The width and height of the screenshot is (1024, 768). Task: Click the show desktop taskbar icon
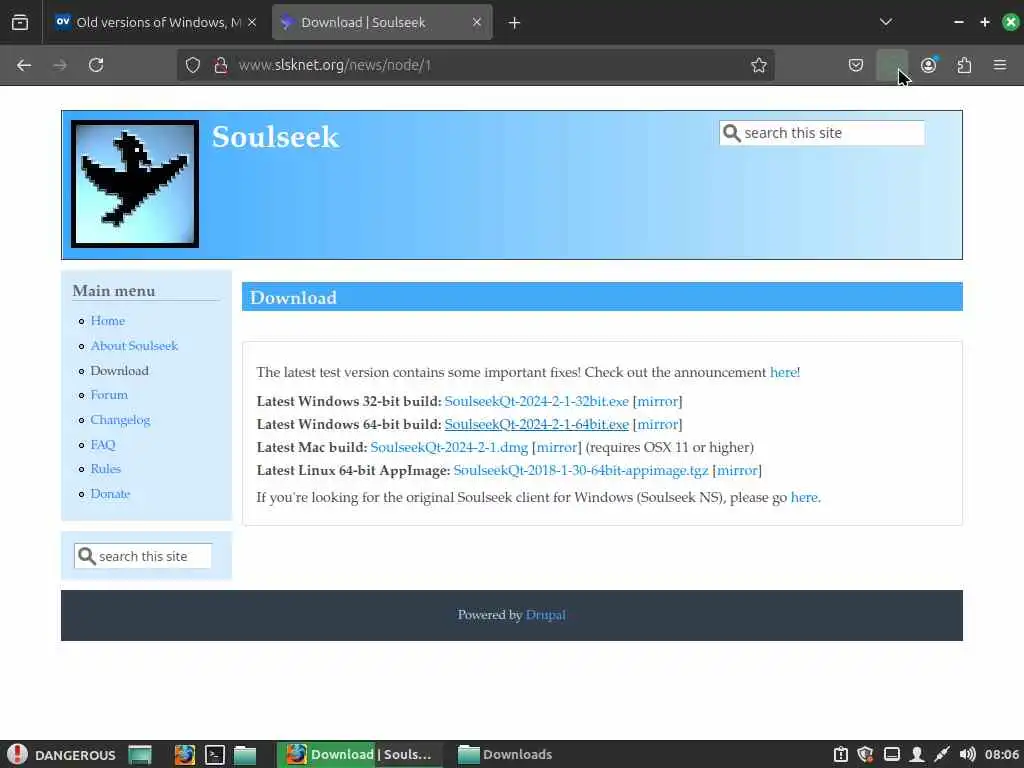140,755
